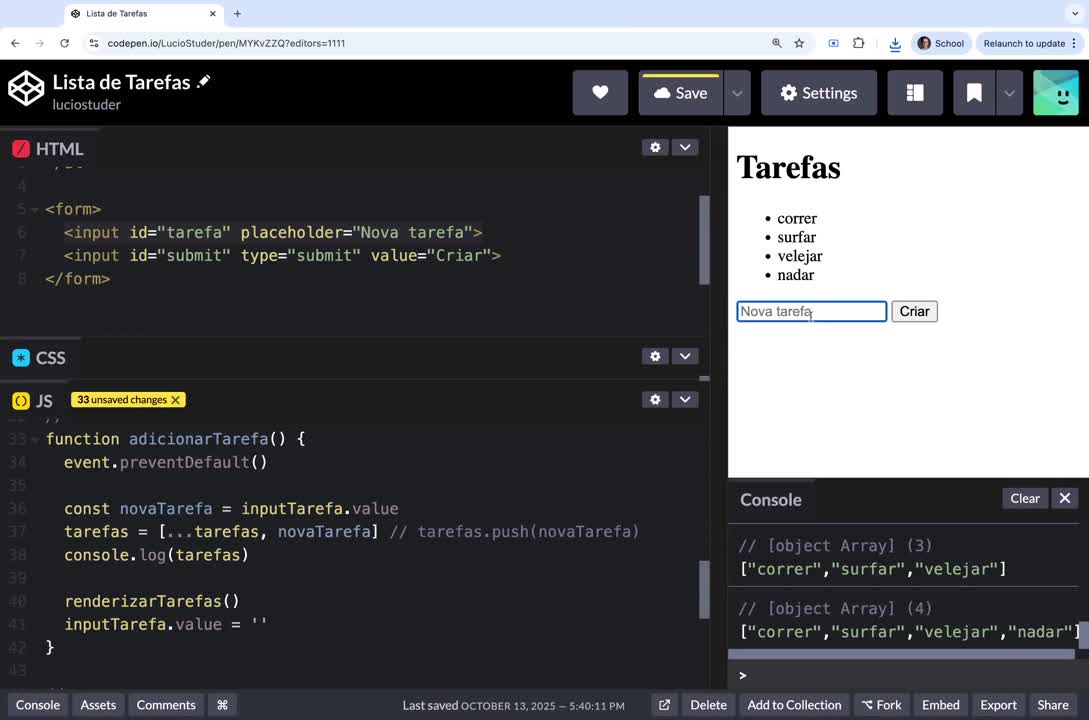Click the heart icon to love pen
This screenshot has height=720, width=1089.
click(600, 93)
